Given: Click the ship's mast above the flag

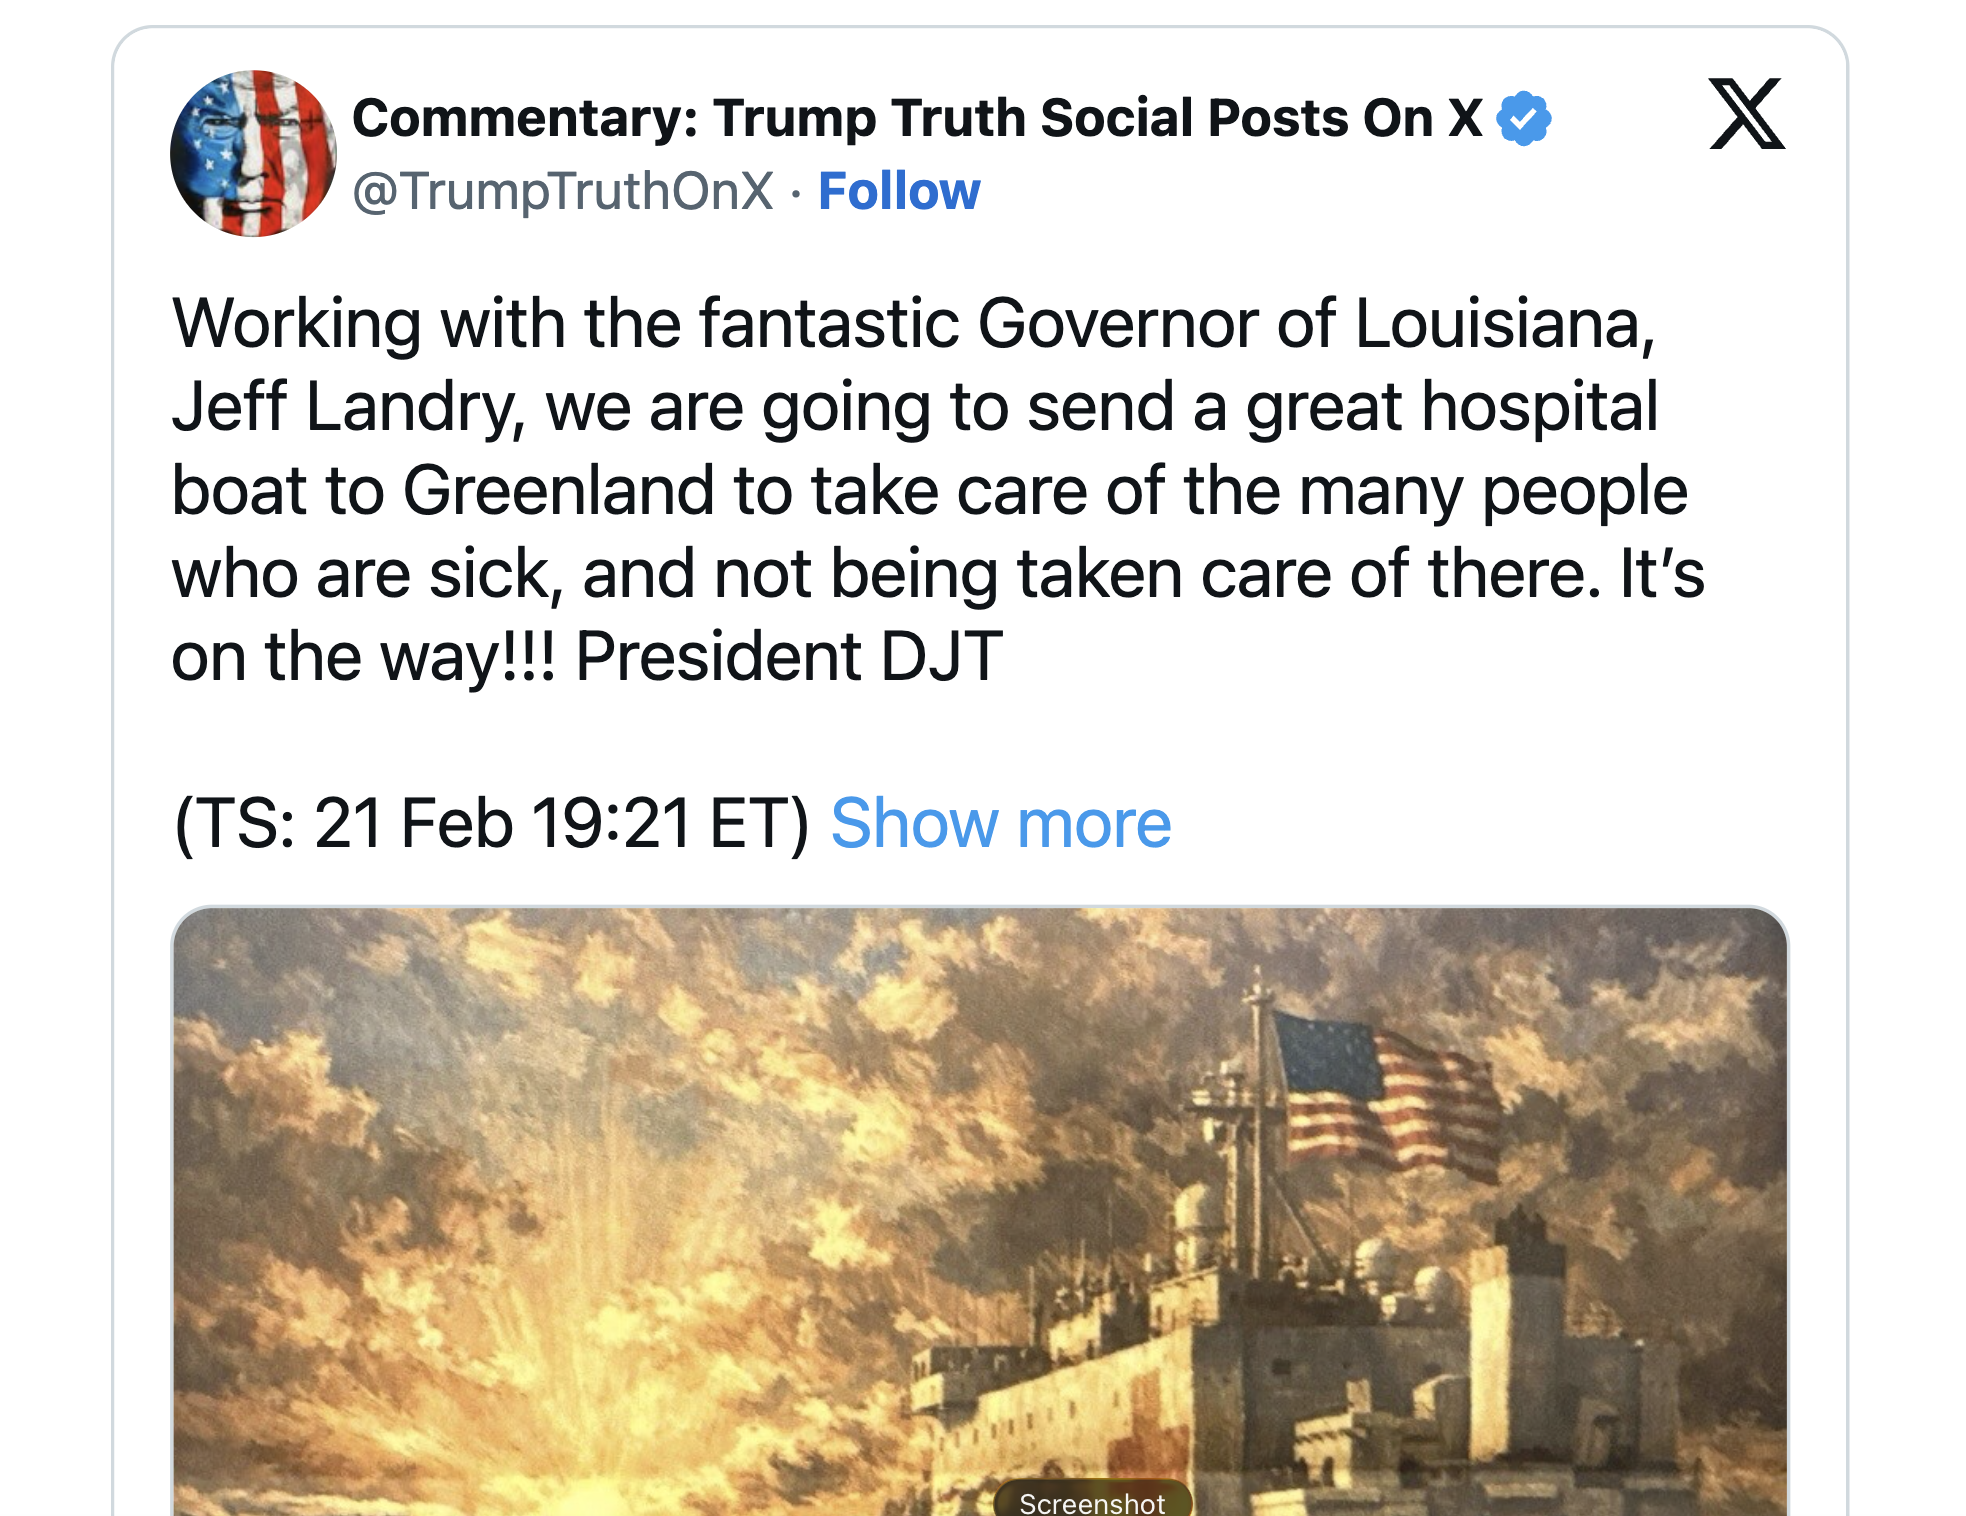Looking at the screenshot, I should 1259,1000.
